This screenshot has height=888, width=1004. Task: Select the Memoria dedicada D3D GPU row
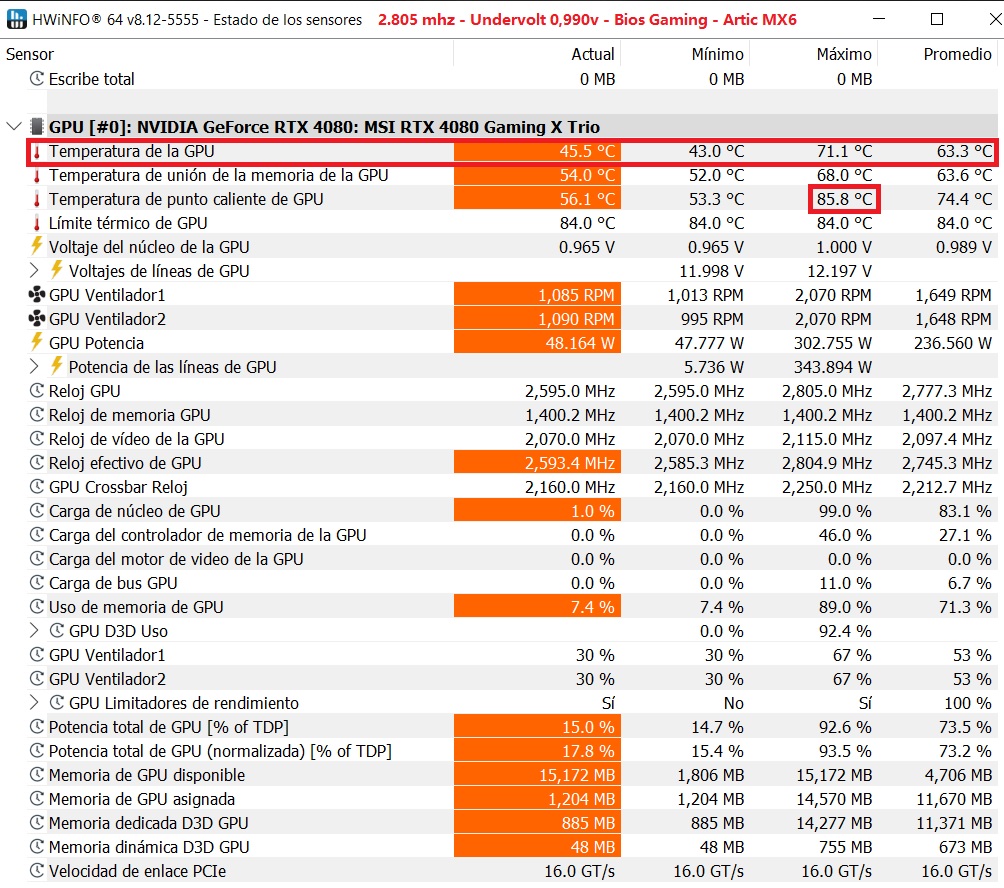tap(512, 823)
